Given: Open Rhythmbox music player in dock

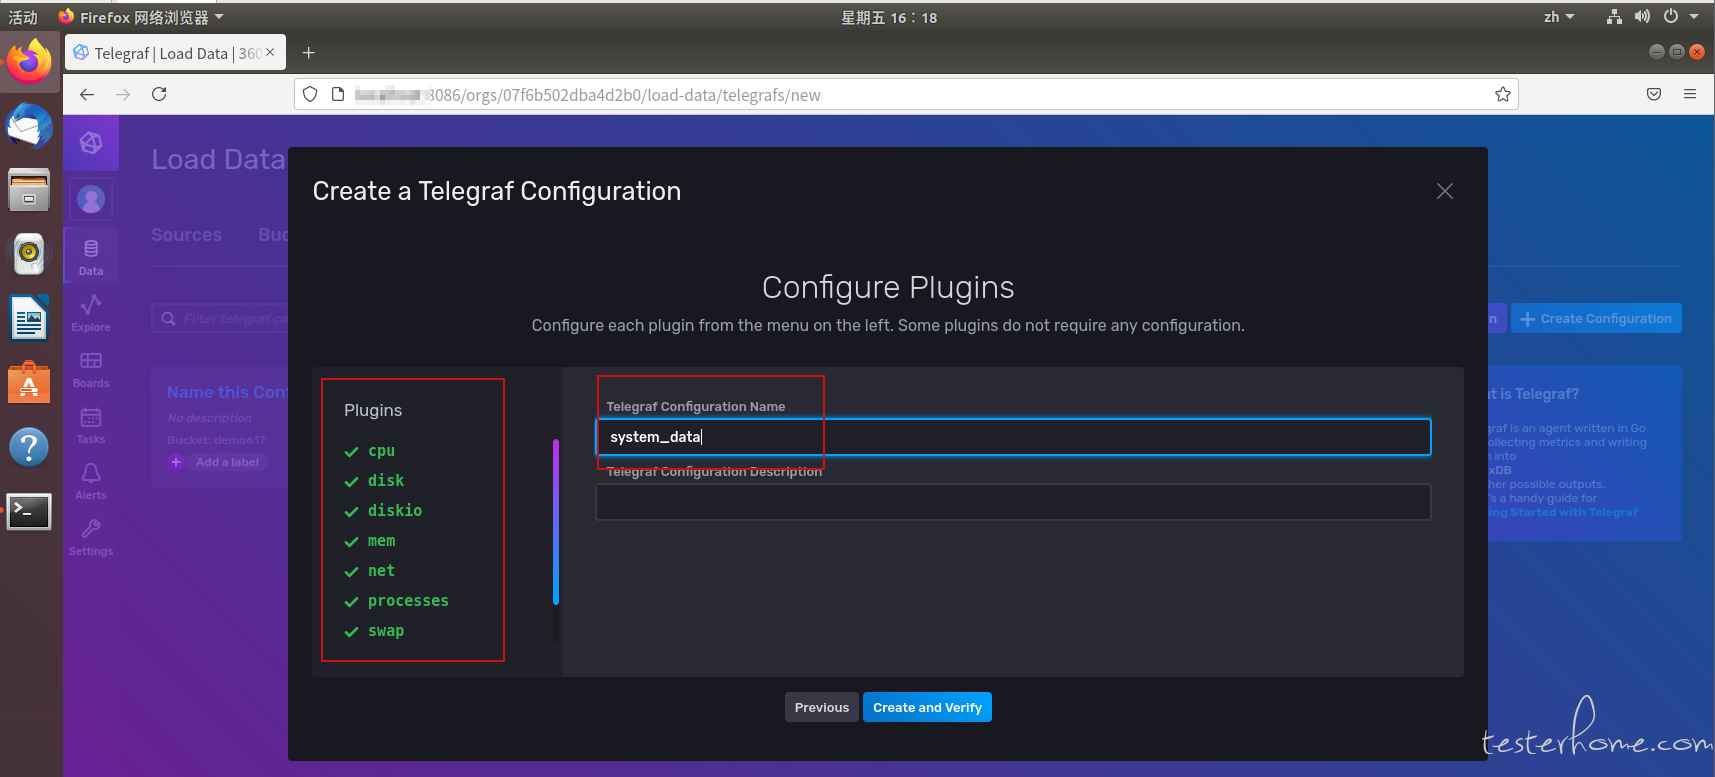Looking at the screenshot, I should (29, 253).
